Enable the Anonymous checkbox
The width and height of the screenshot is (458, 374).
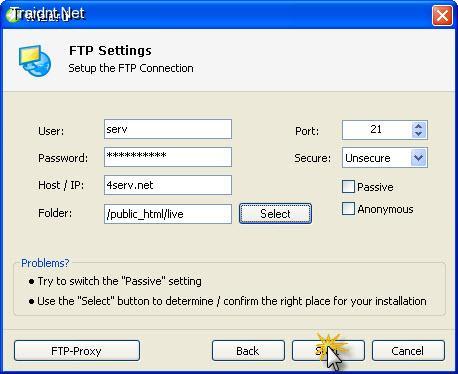348,209
